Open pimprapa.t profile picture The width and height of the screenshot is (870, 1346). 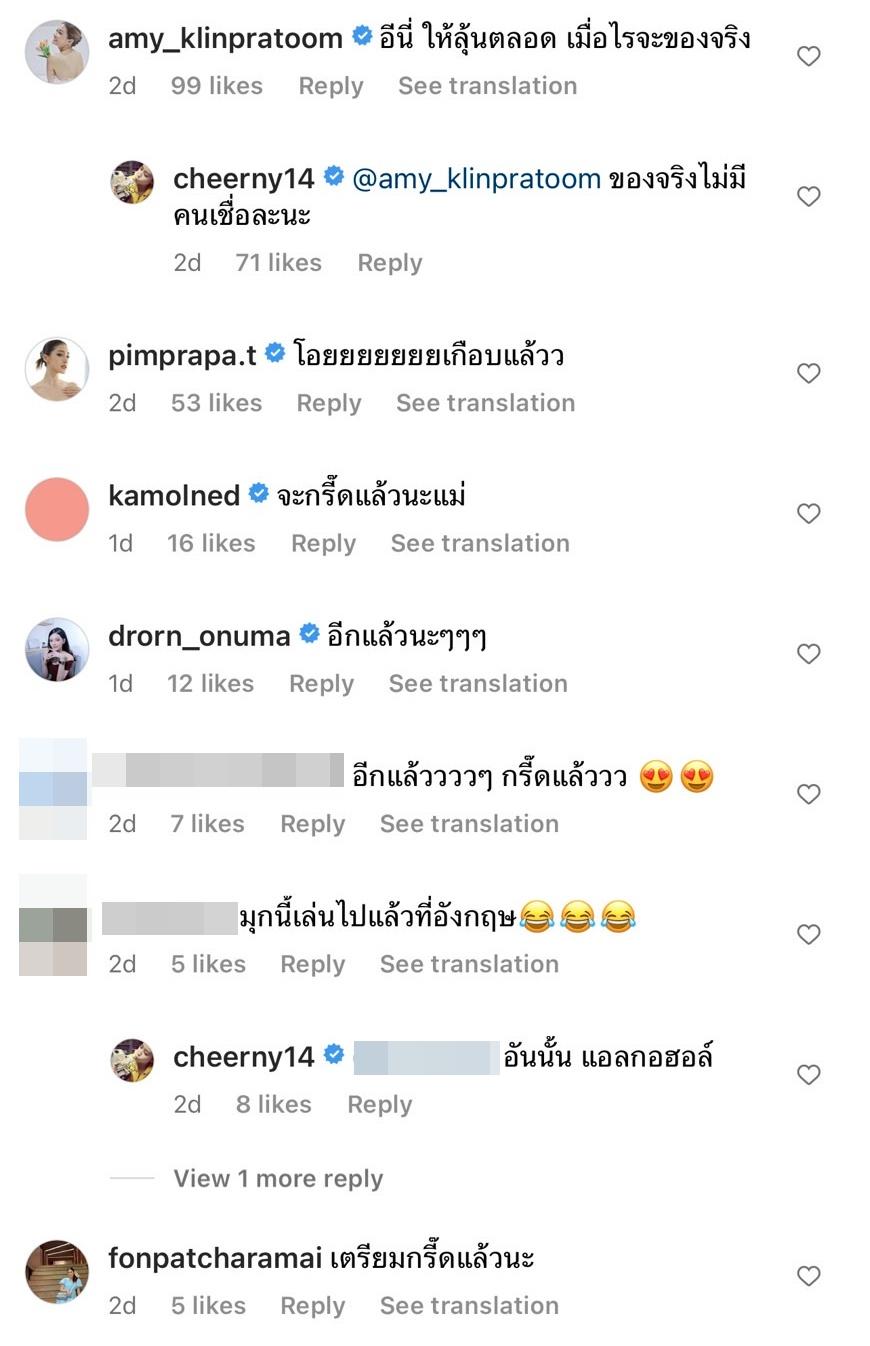tap(57, 369)
